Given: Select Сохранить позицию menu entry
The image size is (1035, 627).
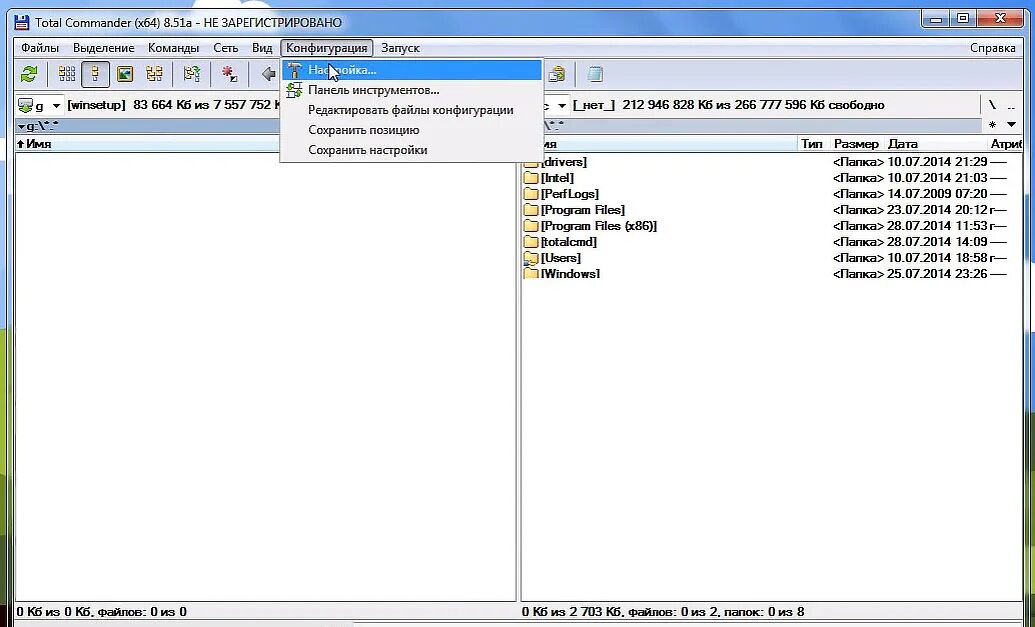Looking at the screenshot, I should coord(411,130).
